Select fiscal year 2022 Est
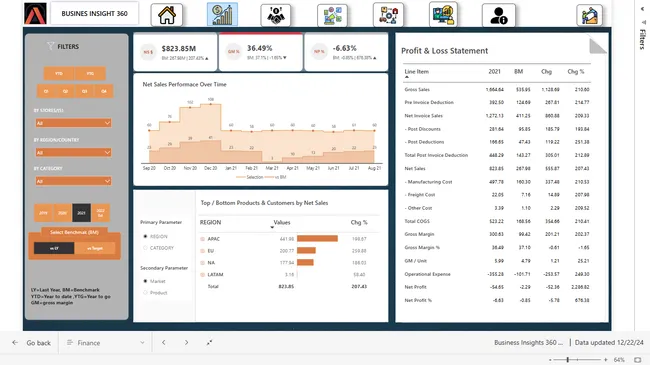Viewport: 650px width, 365px height. click(x=100, y=213)
